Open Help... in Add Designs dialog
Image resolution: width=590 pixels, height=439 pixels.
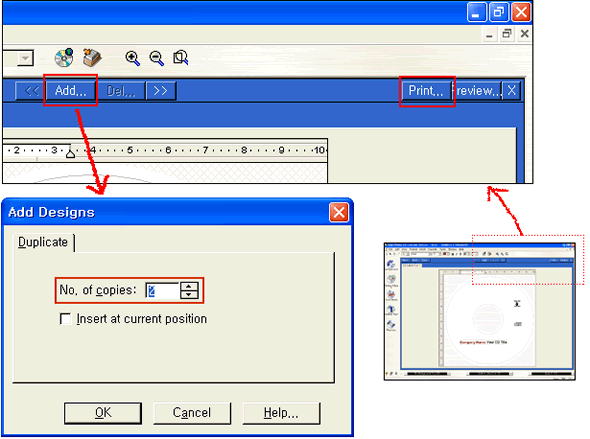coord(281,413)
